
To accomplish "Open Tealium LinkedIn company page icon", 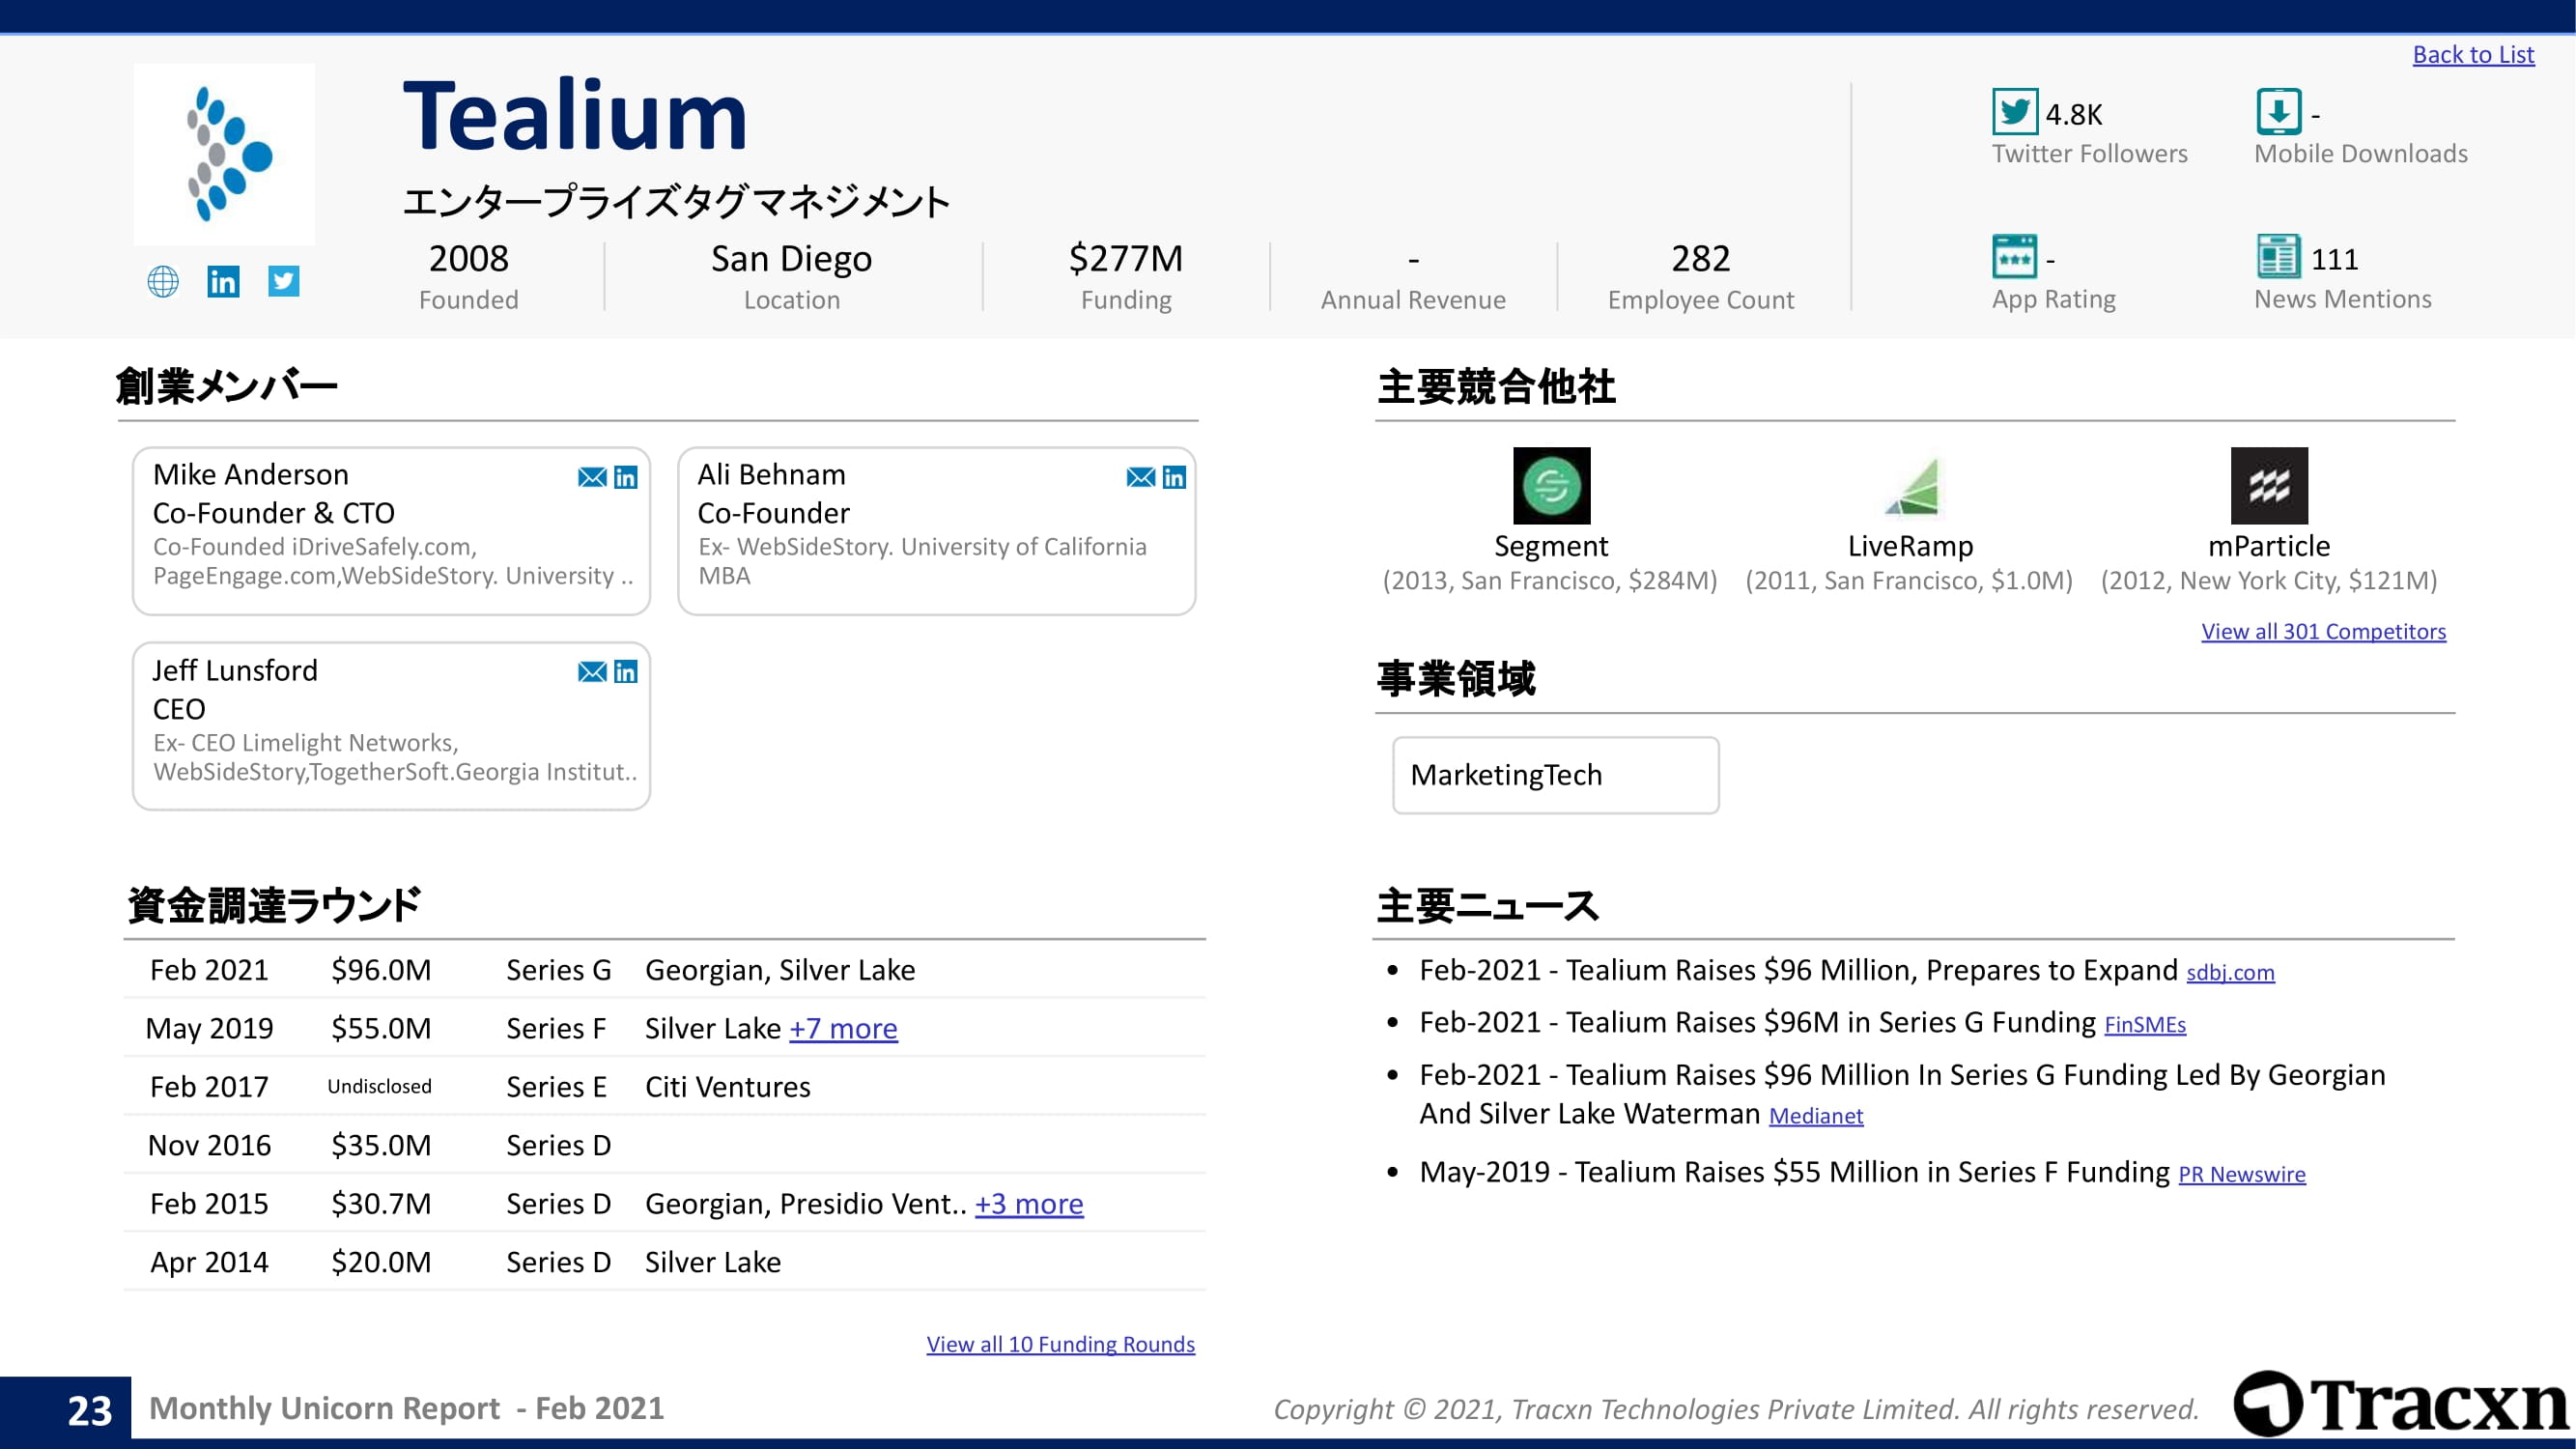I will click(x=223, y=282).
